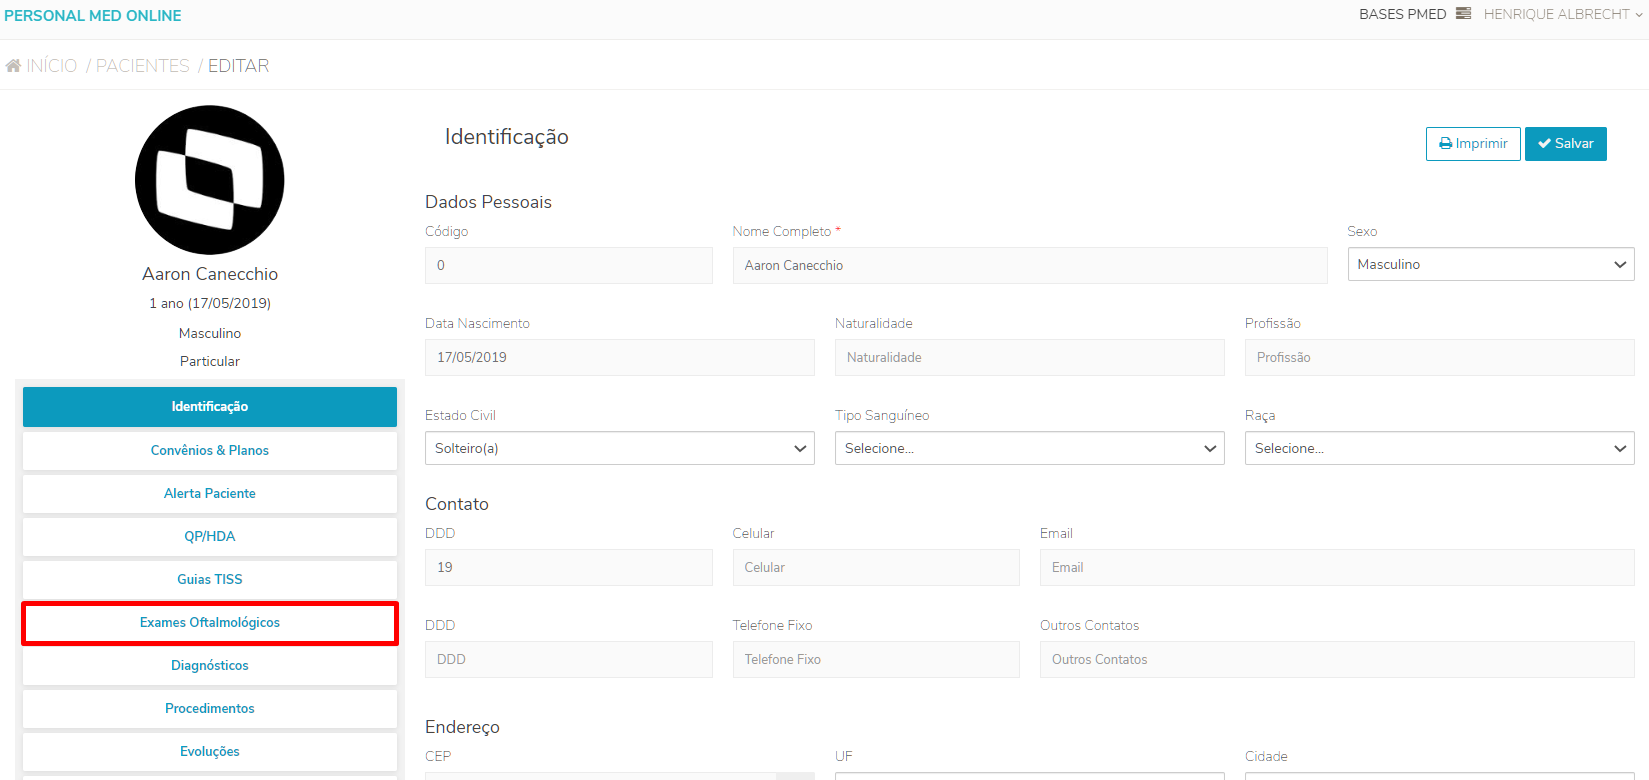This screenshot has width=1649, height=780.
Task: Expand the Tipo Sanguíneo dropdown
Action: tap(1030, 449)
